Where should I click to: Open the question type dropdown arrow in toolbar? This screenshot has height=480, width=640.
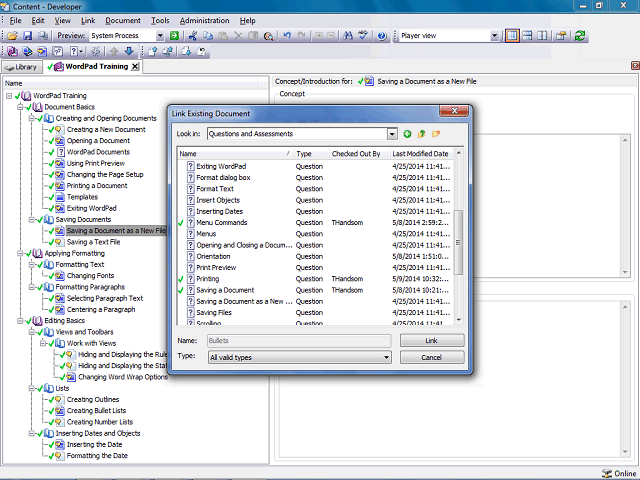coord(81,51)
